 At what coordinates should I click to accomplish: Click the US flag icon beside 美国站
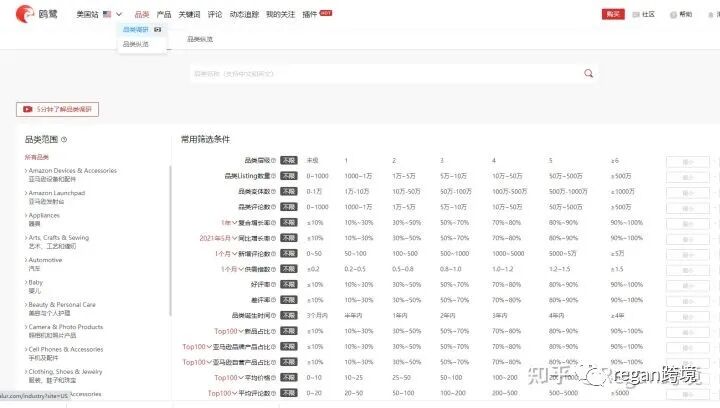pos(107,14)
